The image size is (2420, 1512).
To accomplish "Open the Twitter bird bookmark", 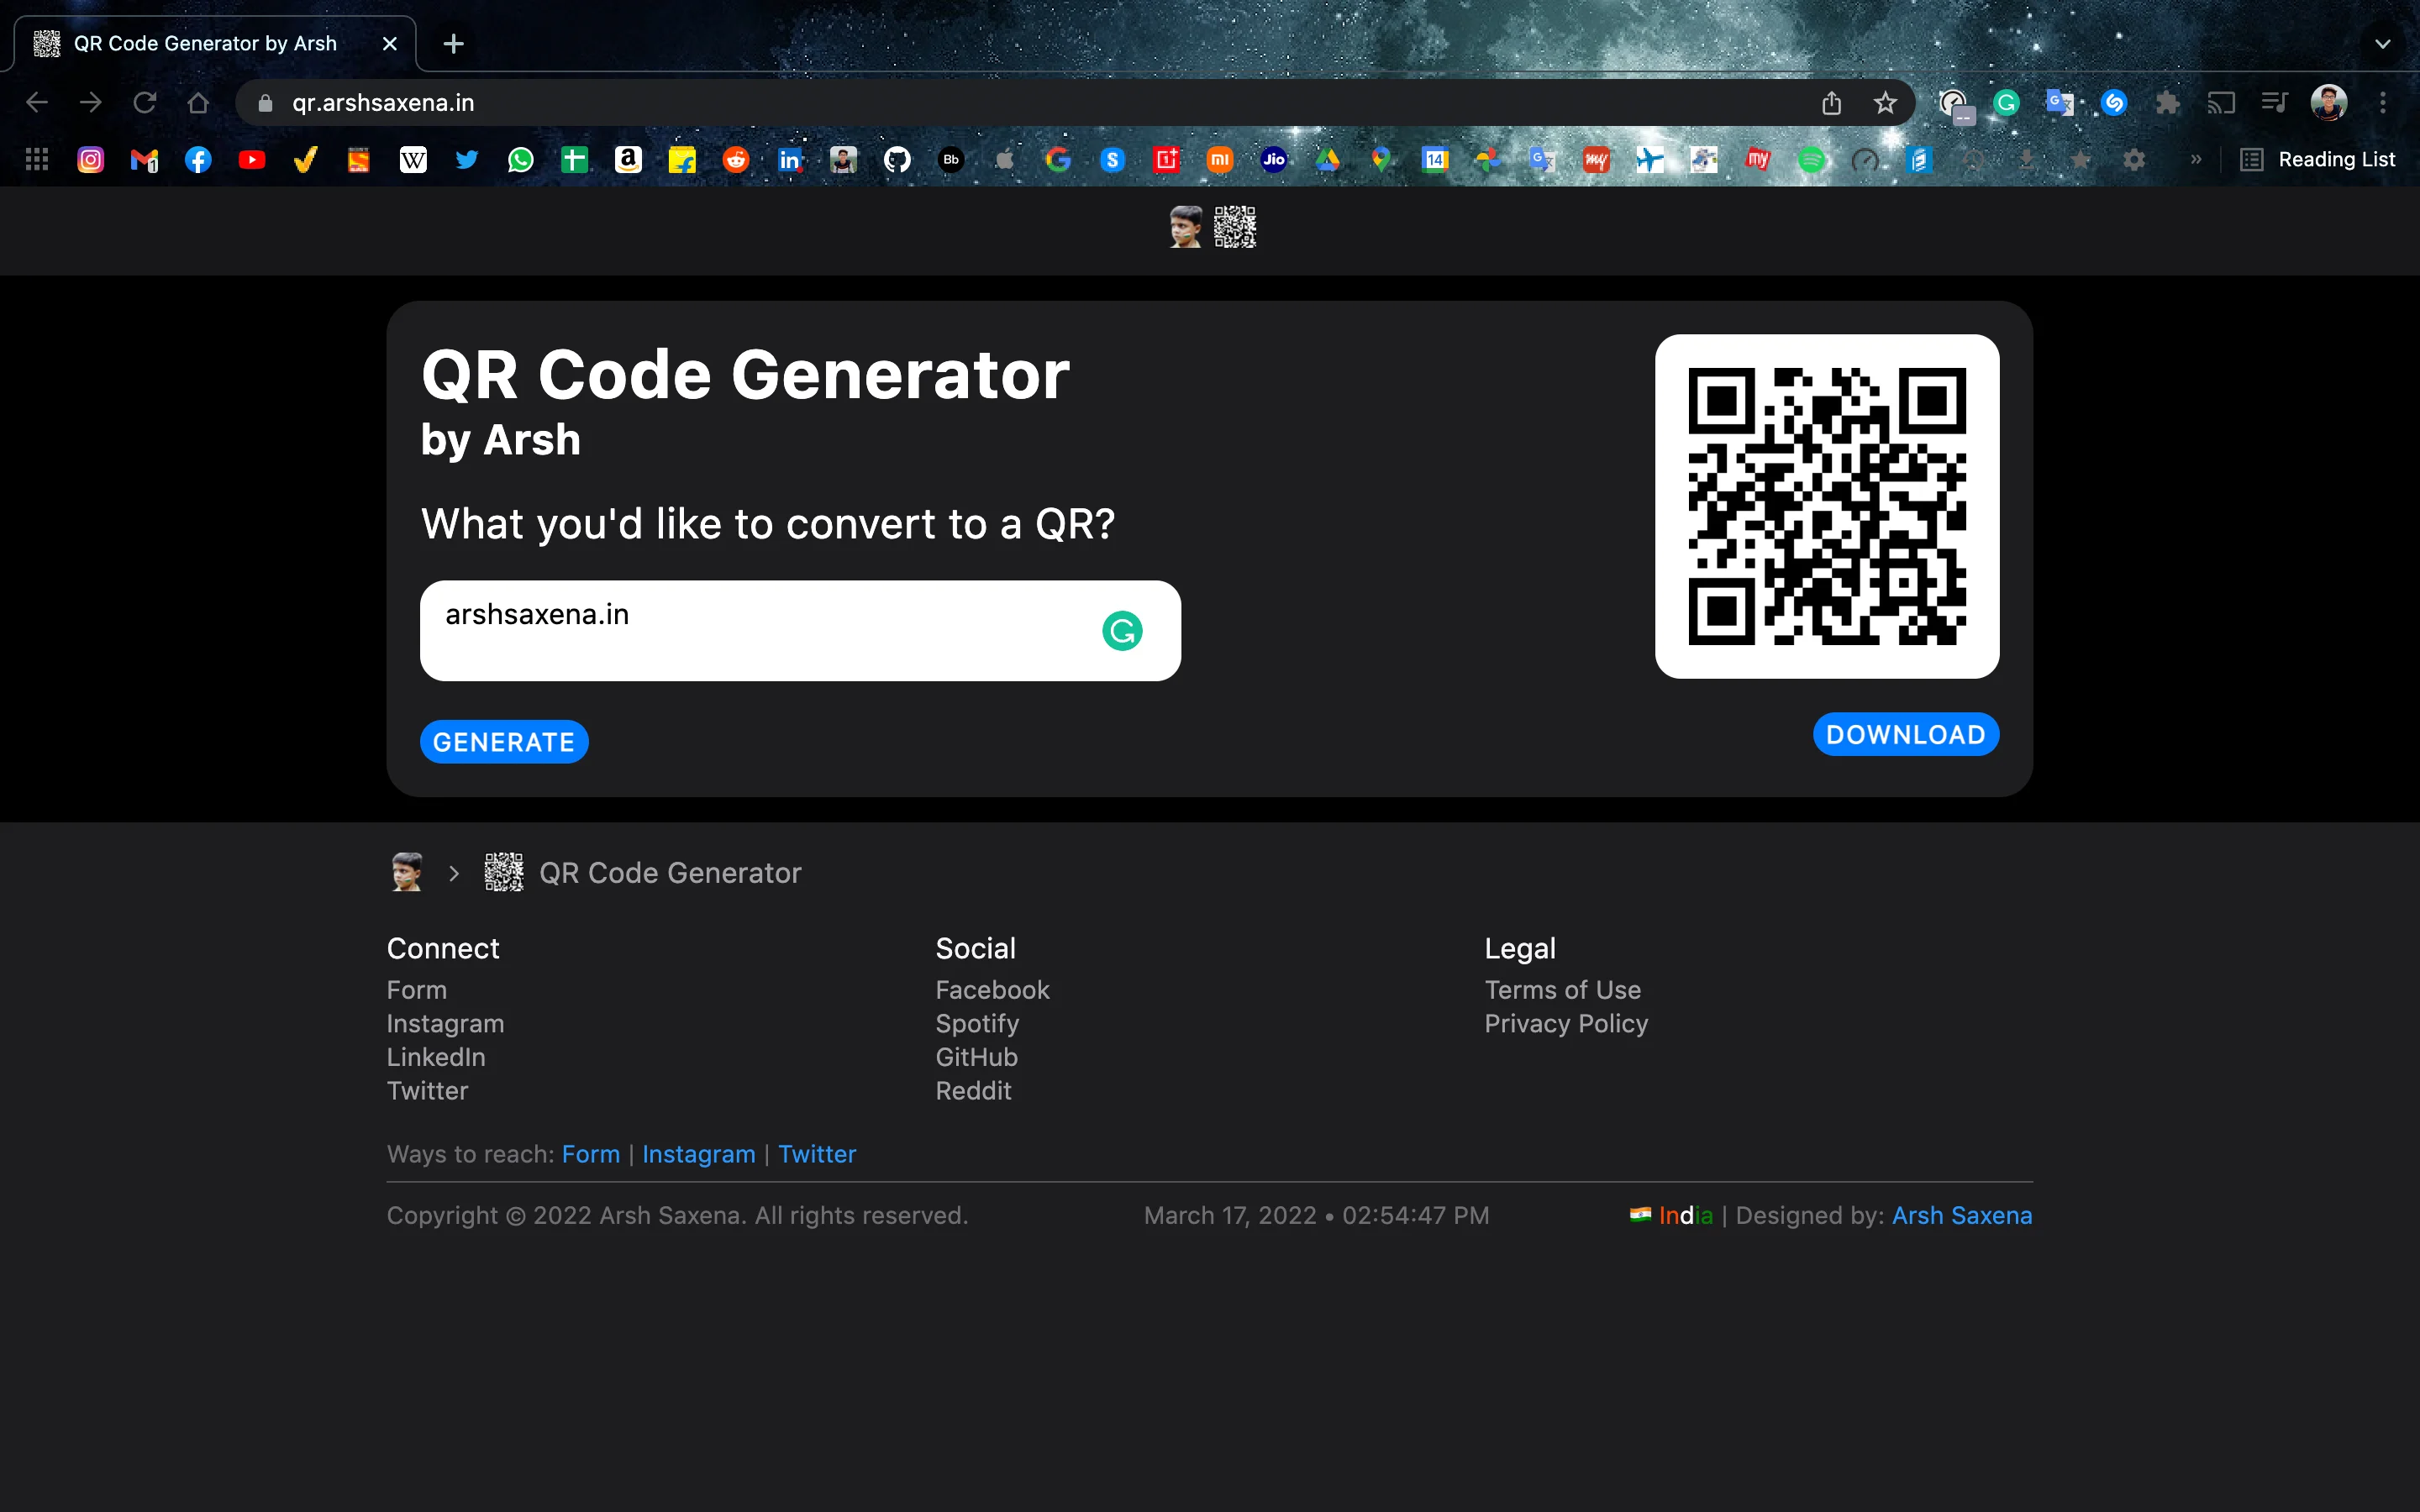I will tap(467, 160).
